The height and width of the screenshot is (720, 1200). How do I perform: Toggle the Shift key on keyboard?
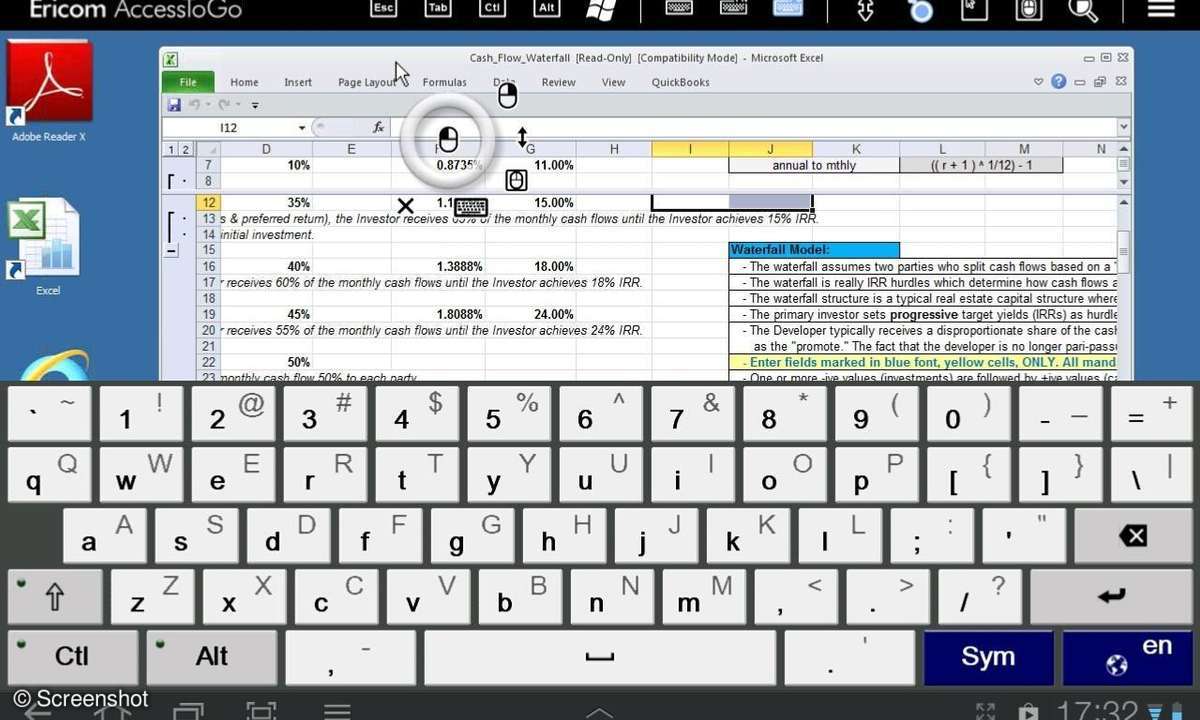pyautogui.click(x=54, y=597)
